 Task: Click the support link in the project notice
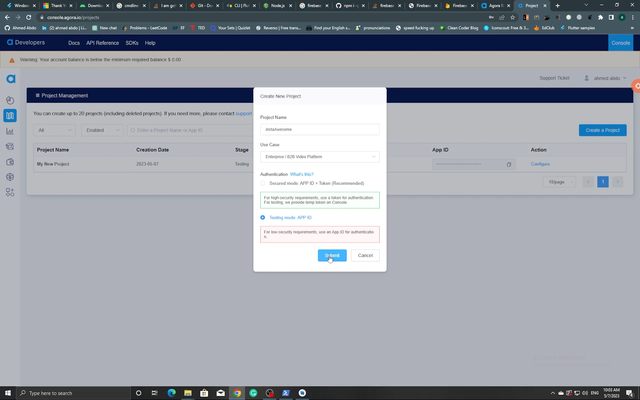(244, 113)
